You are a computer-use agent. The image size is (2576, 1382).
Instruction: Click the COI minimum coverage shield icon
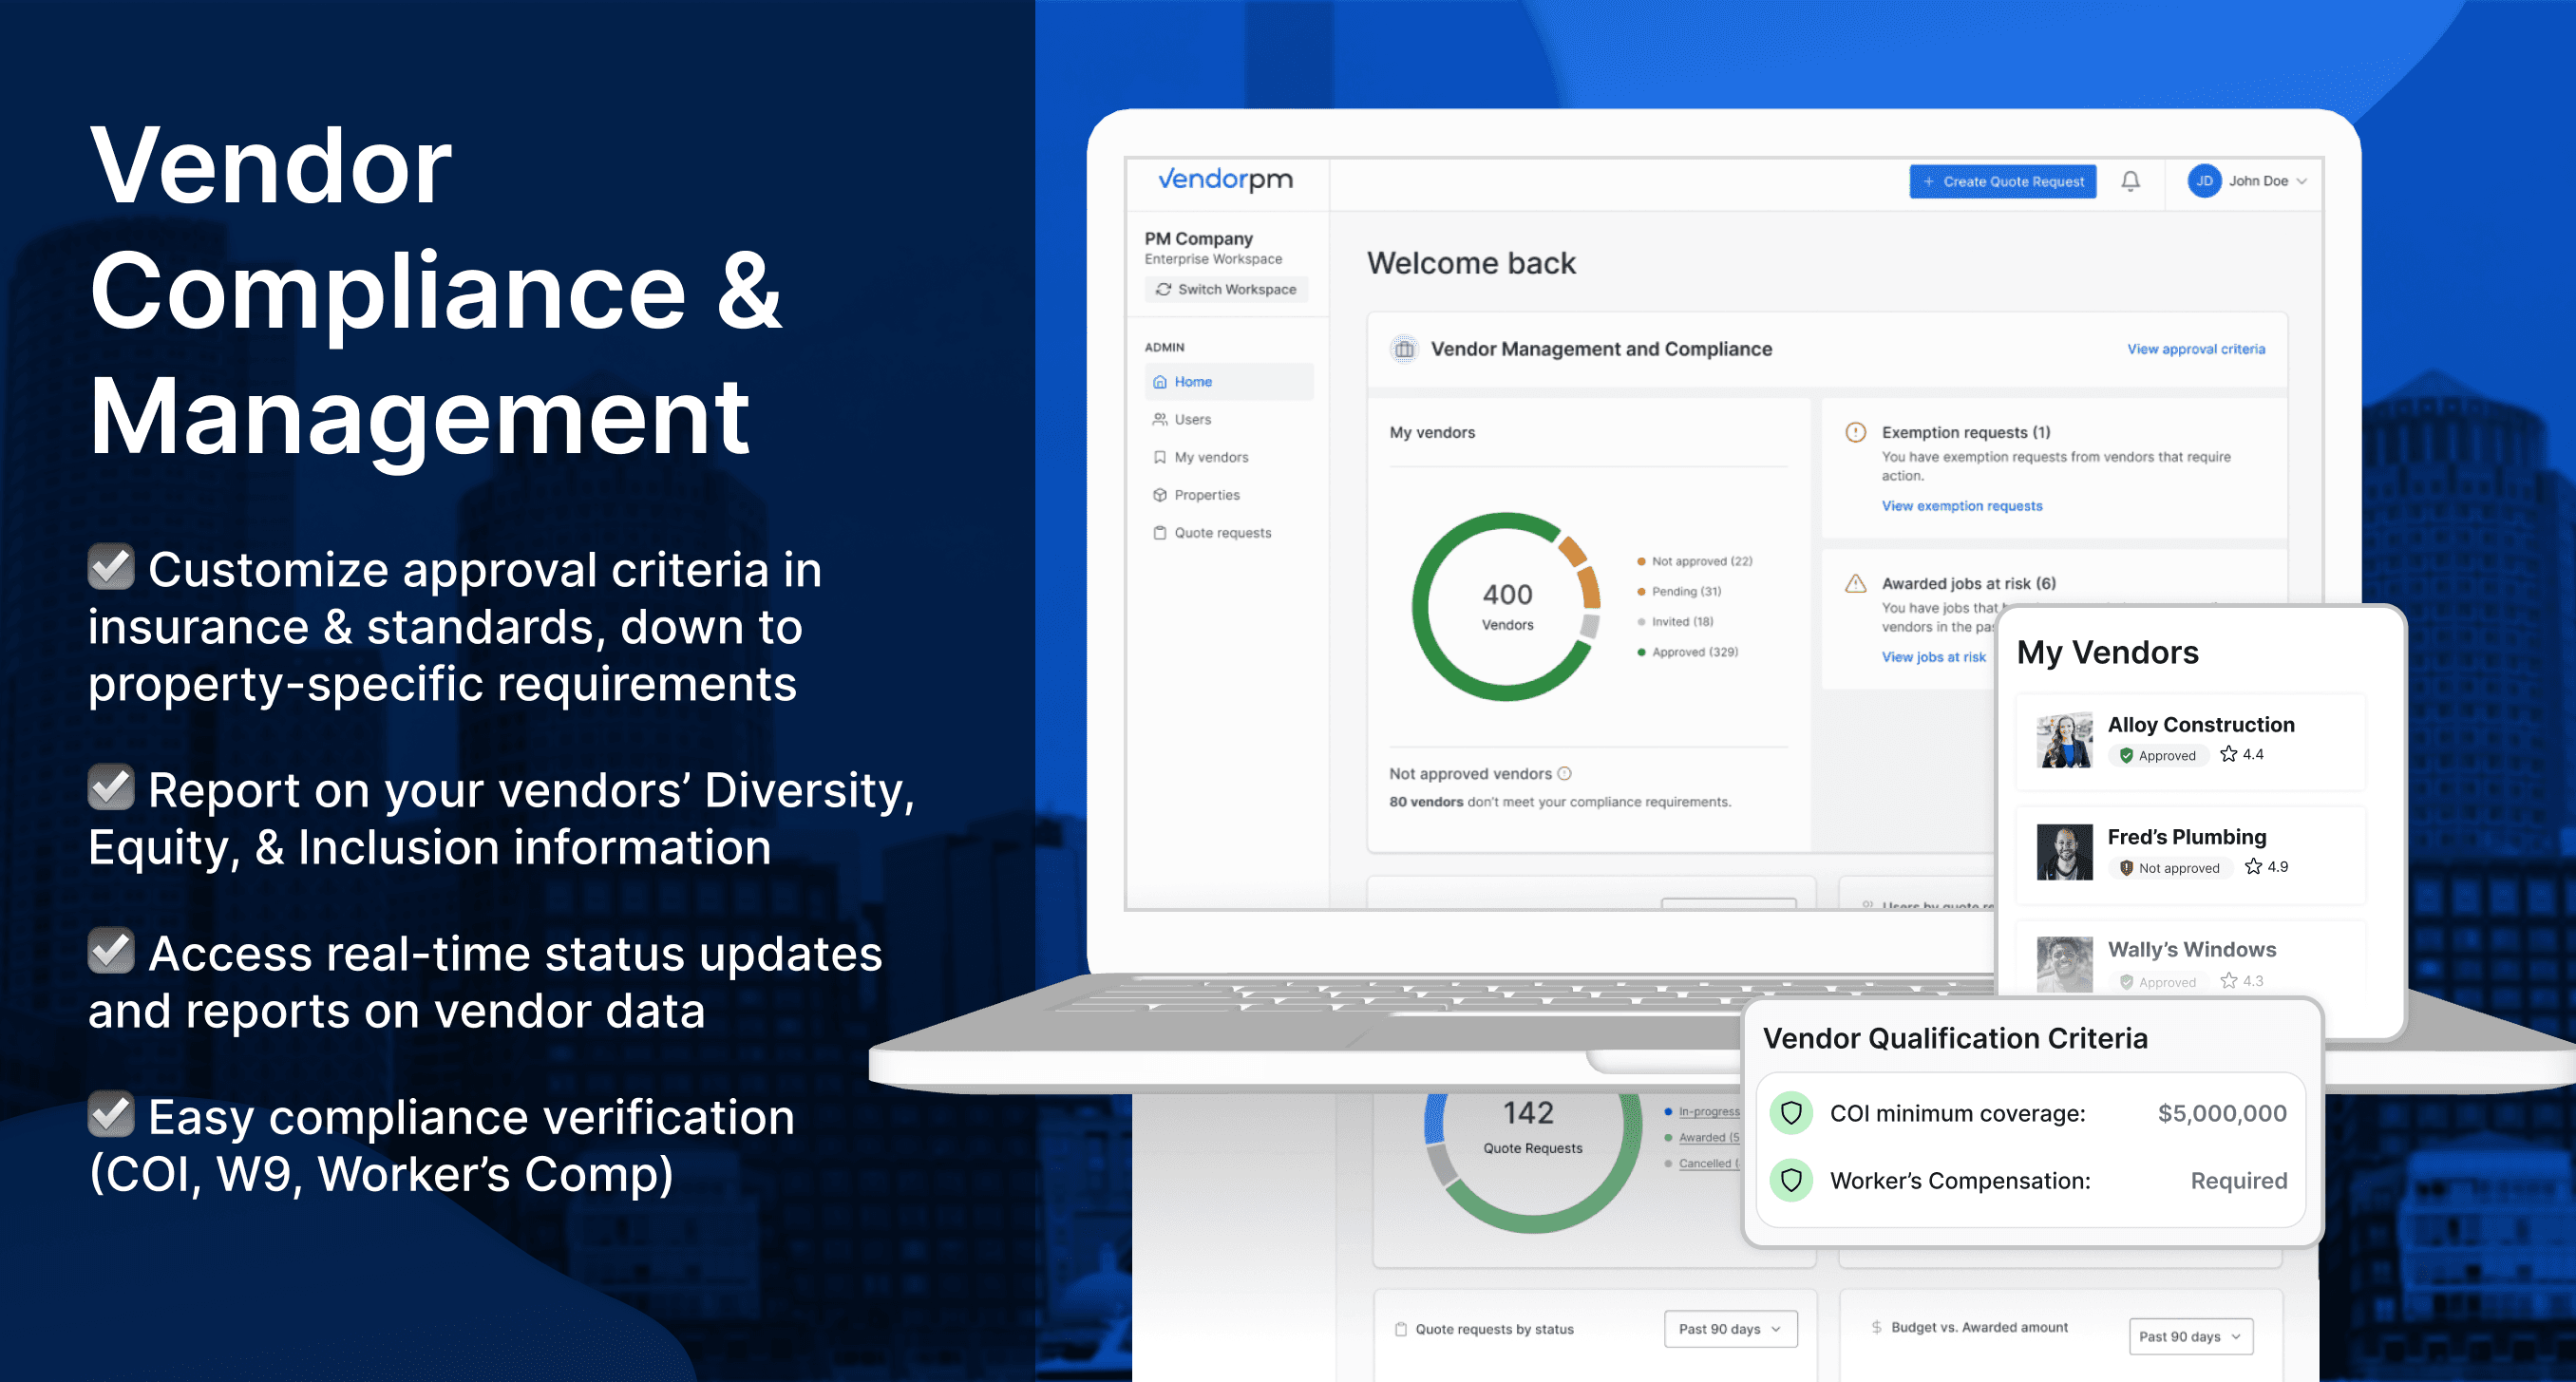[1791, 1113]
